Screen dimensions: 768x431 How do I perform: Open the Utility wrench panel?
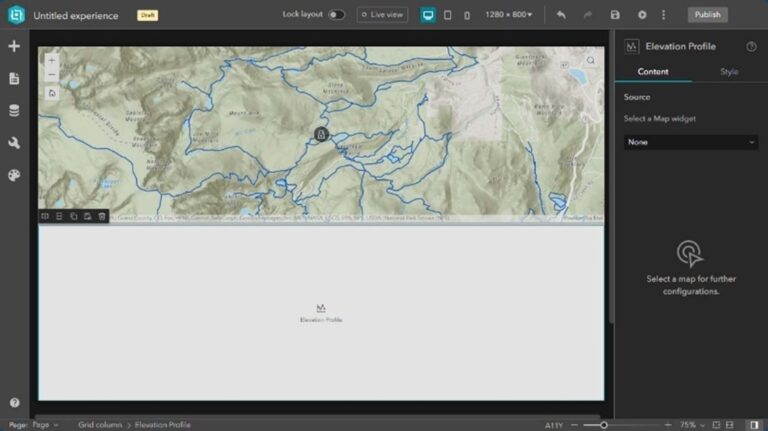14,143
